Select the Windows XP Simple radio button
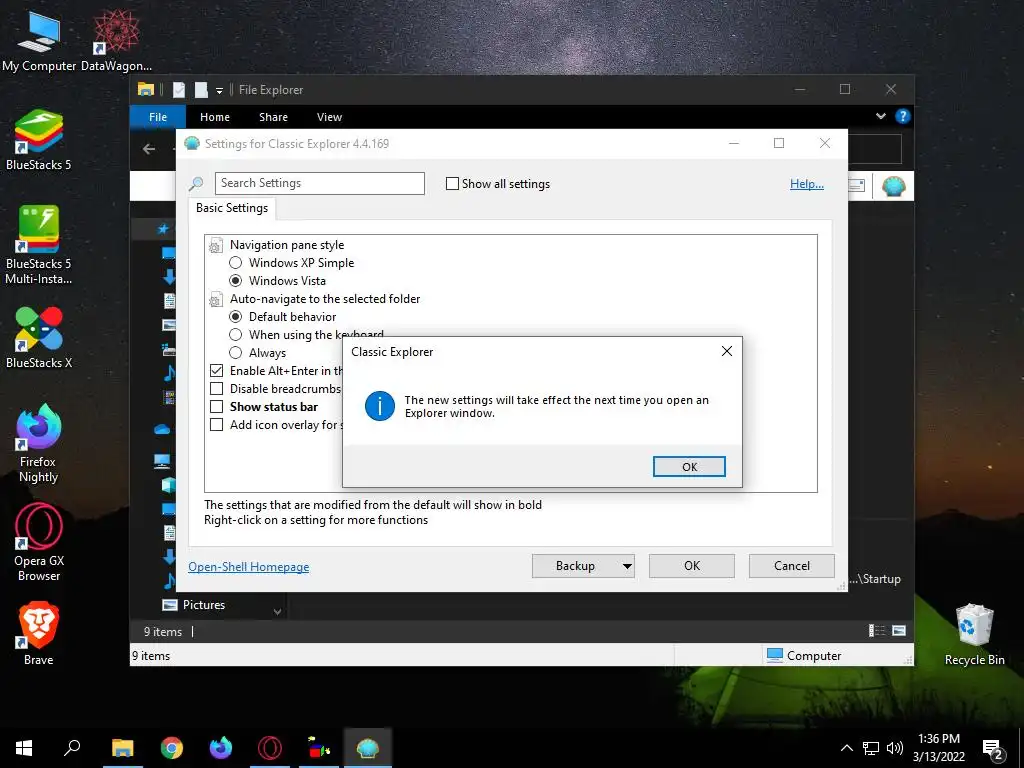 point(236,263)
